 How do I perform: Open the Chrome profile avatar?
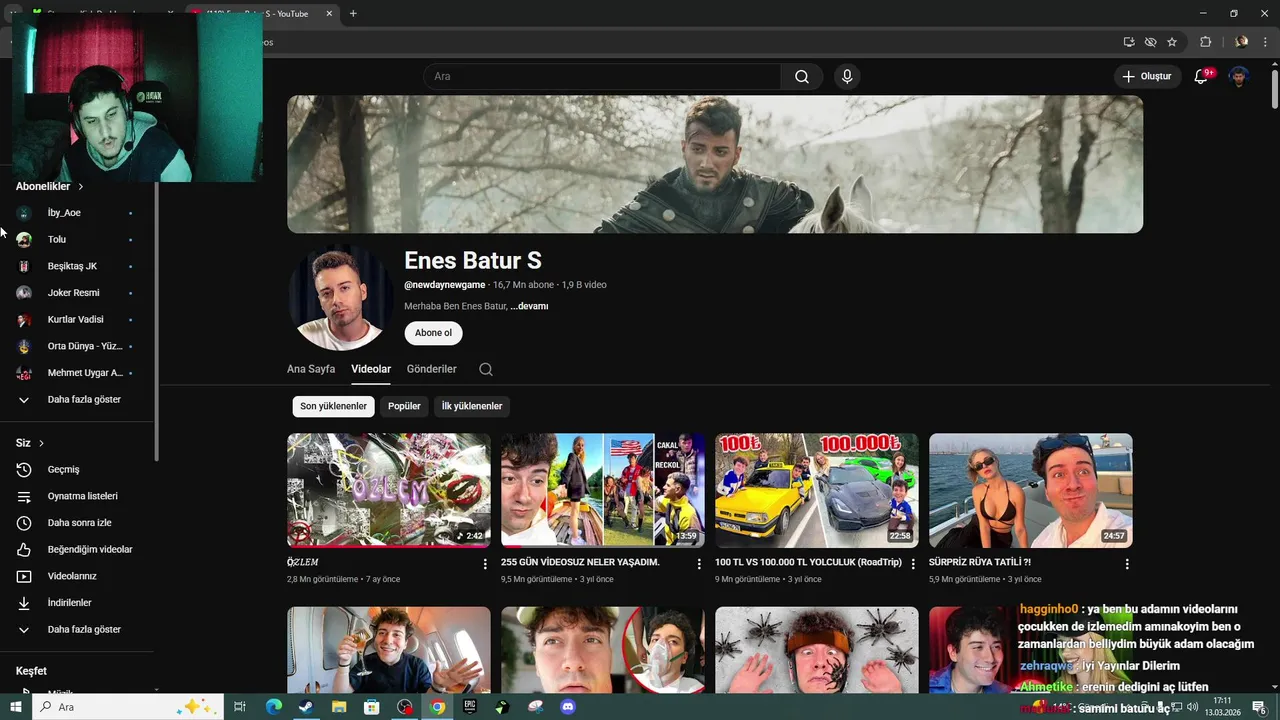(1242, 42)
